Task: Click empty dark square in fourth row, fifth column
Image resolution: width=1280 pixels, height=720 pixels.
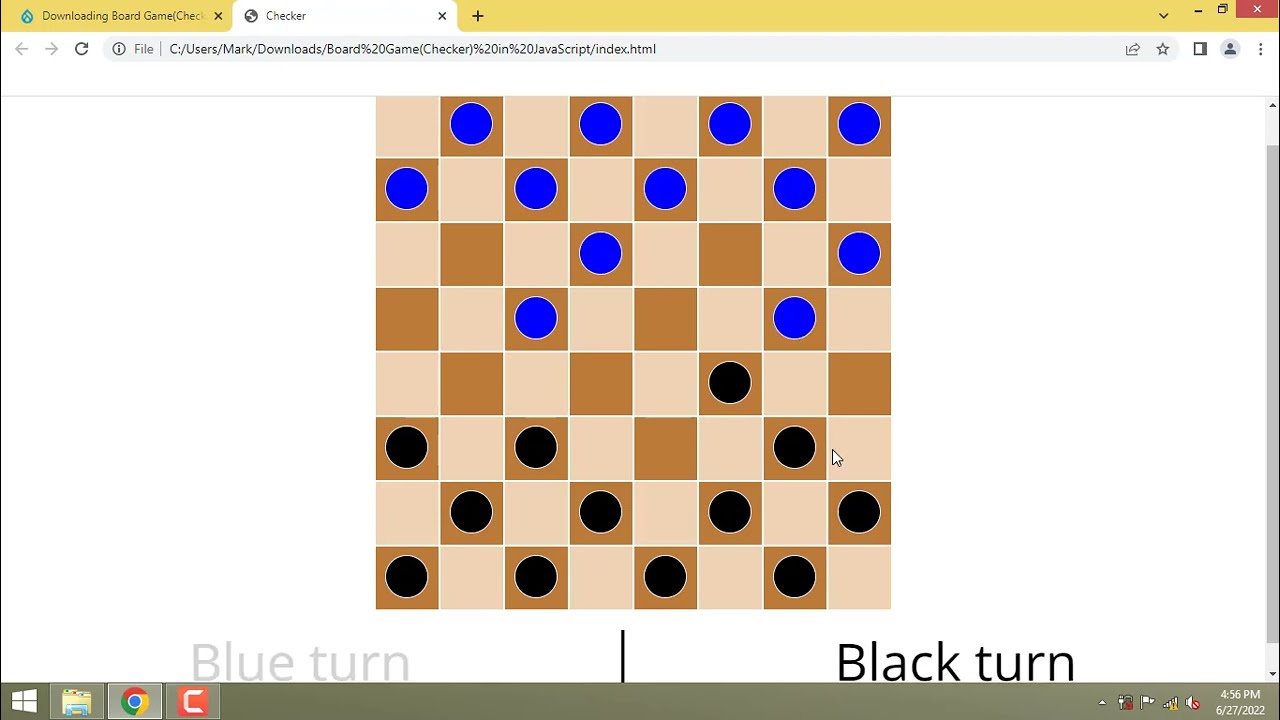Action: point(665,319)
